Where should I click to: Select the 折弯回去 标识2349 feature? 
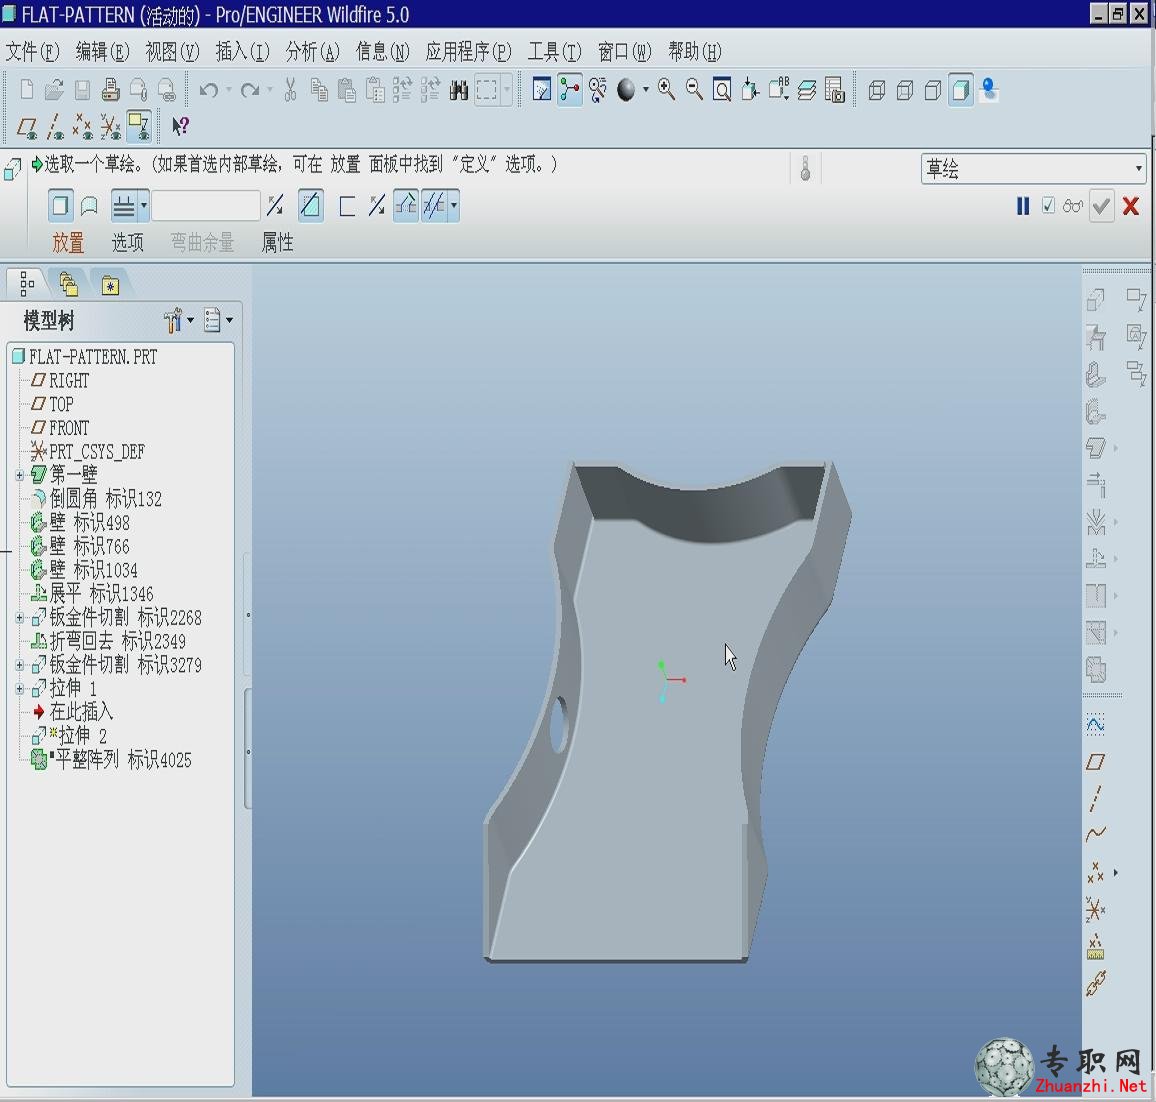pos(108,641)
